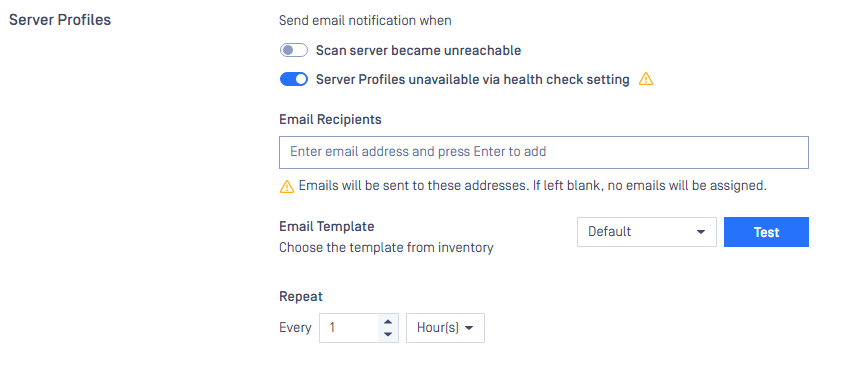The height and width of the screenshot is (382, 843).
Task: Increase repeat interval with up arrow
Action: [388, 322]
